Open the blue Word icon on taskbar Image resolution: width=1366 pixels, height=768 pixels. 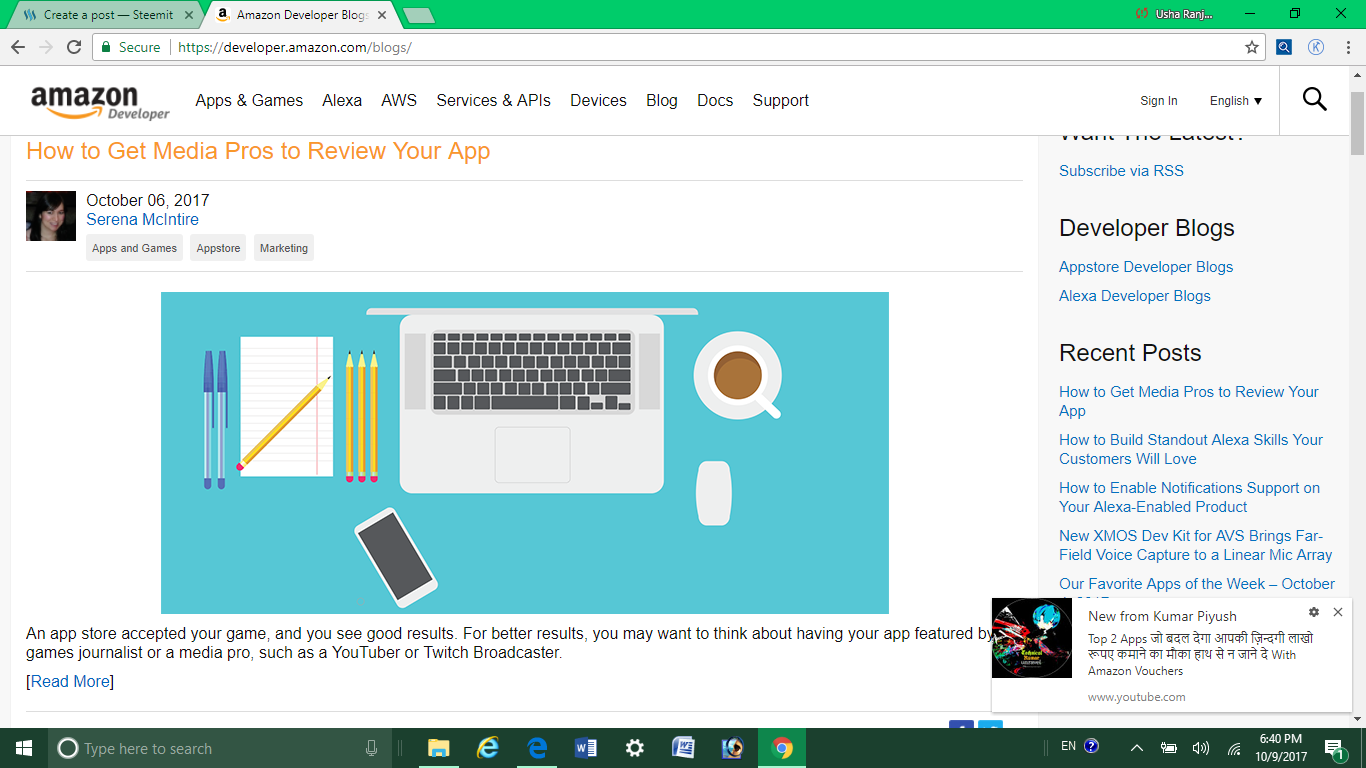coord(586,748)
